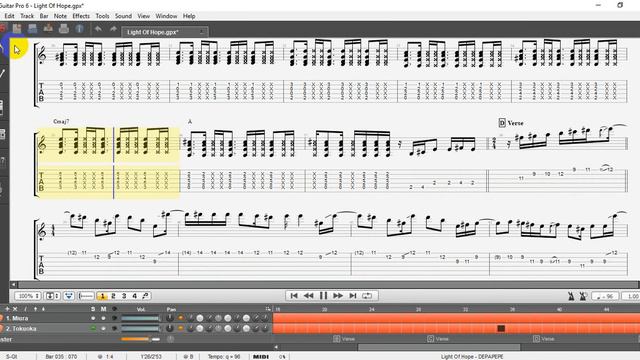Screen dimensions: 640x360
Task: Click Miura track pan knob
Action: [170, 318]
